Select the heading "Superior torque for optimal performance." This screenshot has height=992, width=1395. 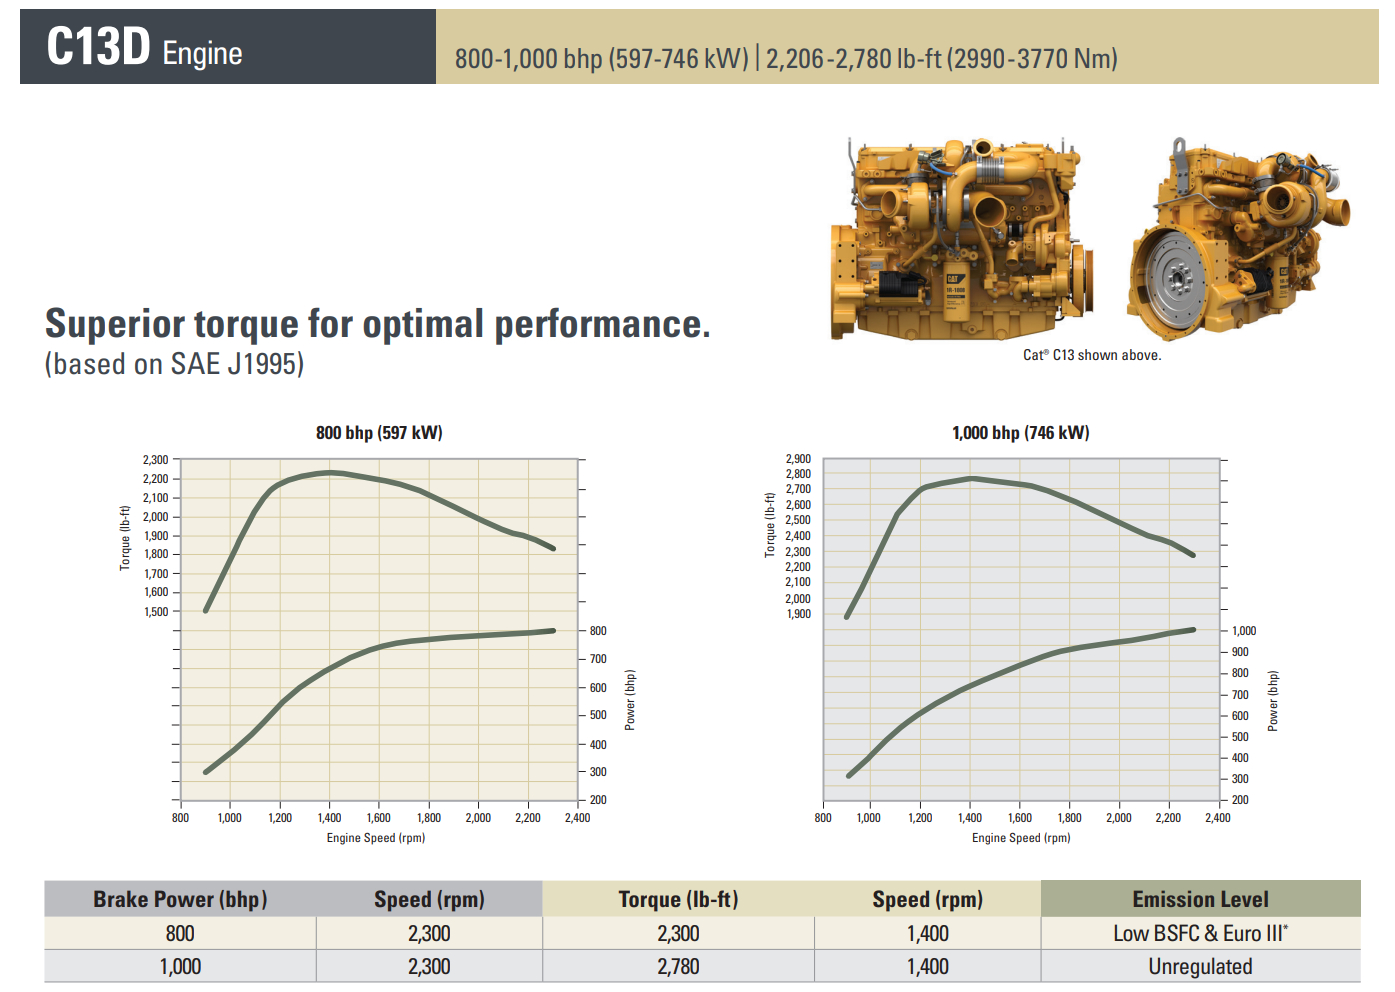(x=378, y=324)
